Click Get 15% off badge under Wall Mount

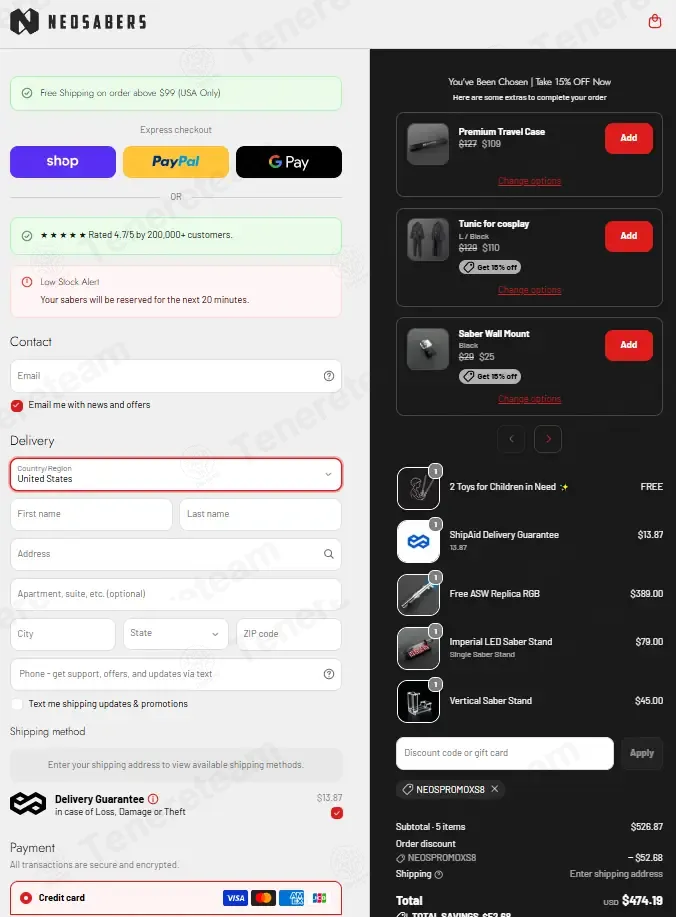(490, 377)
